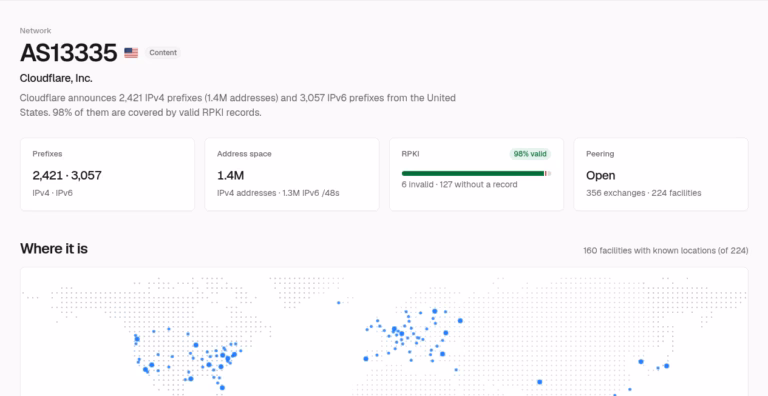Click the IPv4 addresses · 1.3M IPv6 /48s text
768x396 pixels.
tap(278, 193)
